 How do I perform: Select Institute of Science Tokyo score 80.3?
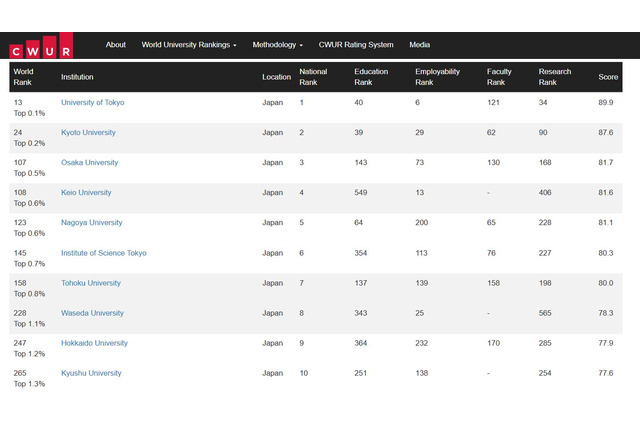606,253
